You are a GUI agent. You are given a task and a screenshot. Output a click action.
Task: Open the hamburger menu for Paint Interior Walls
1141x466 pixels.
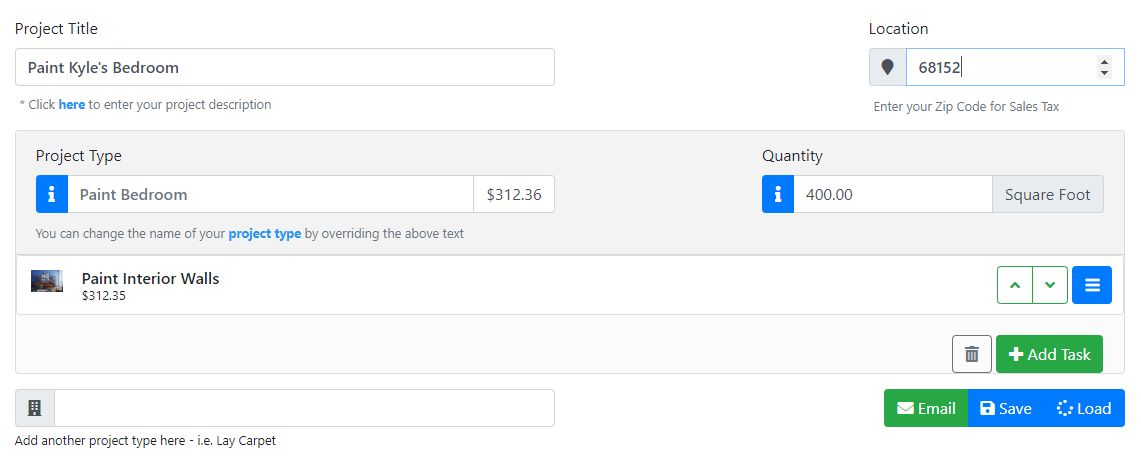[x=1092, y=285]
